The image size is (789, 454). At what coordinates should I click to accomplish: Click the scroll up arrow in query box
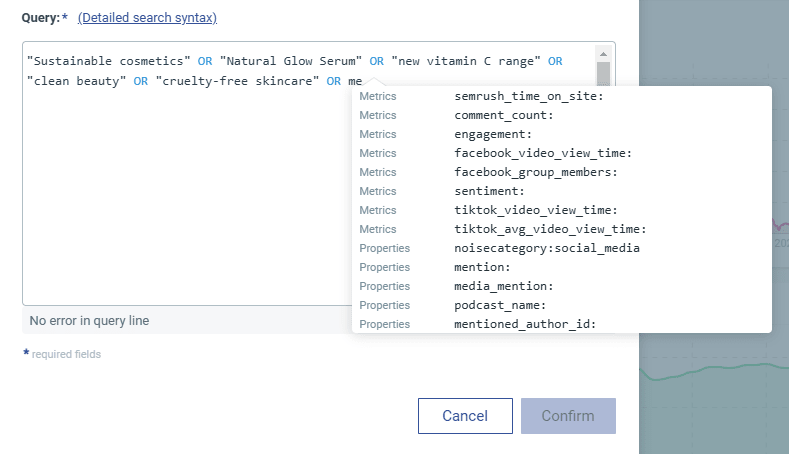coord(603,52)
